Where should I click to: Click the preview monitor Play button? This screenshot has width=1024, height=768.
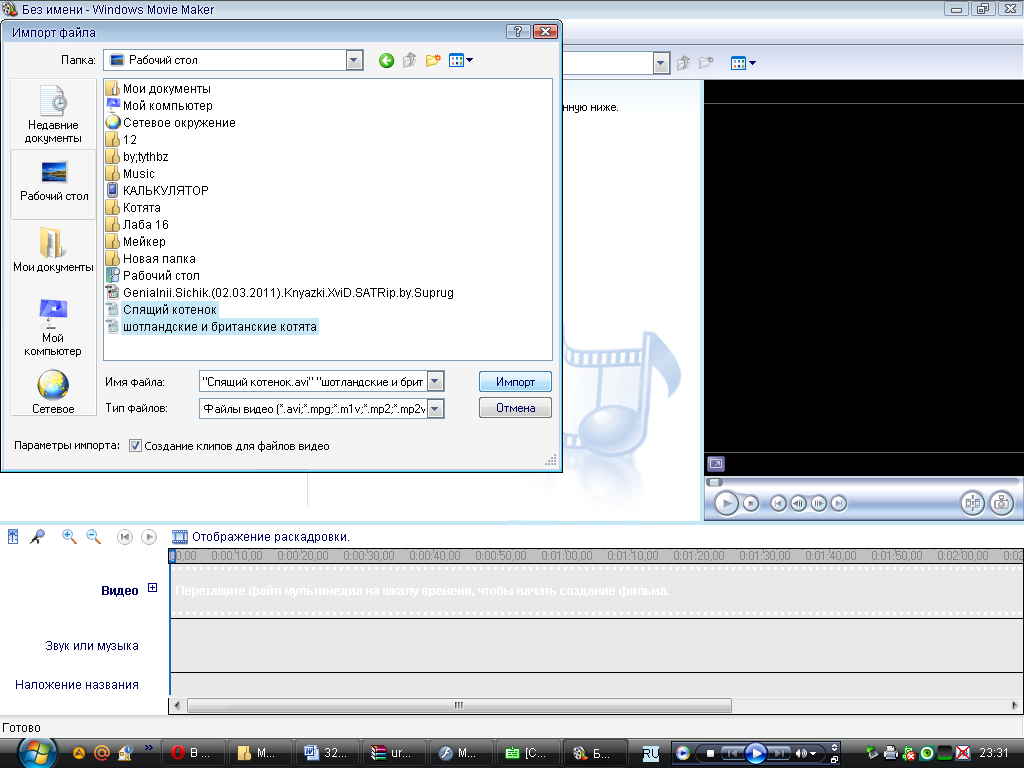[x=726, y=504]
